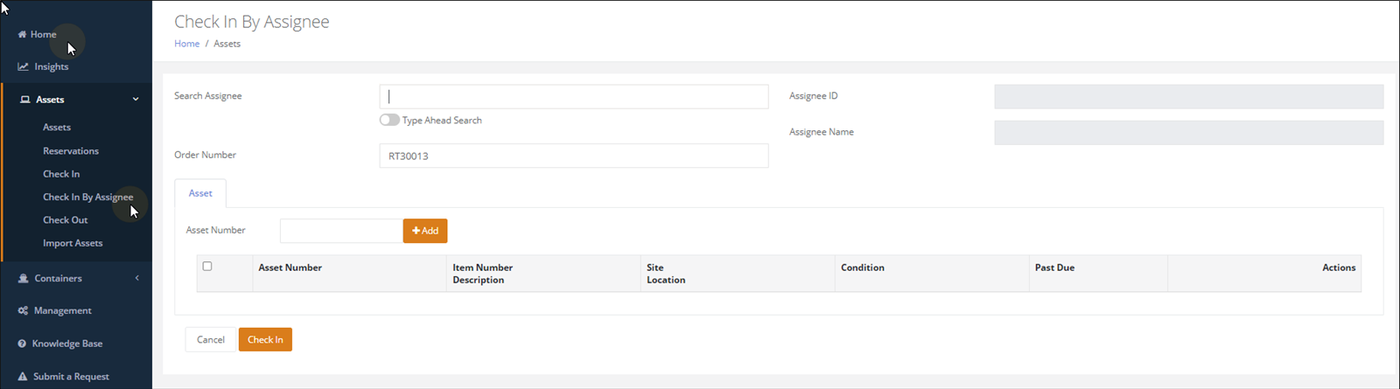Click the Cancel button

(211, 340)
